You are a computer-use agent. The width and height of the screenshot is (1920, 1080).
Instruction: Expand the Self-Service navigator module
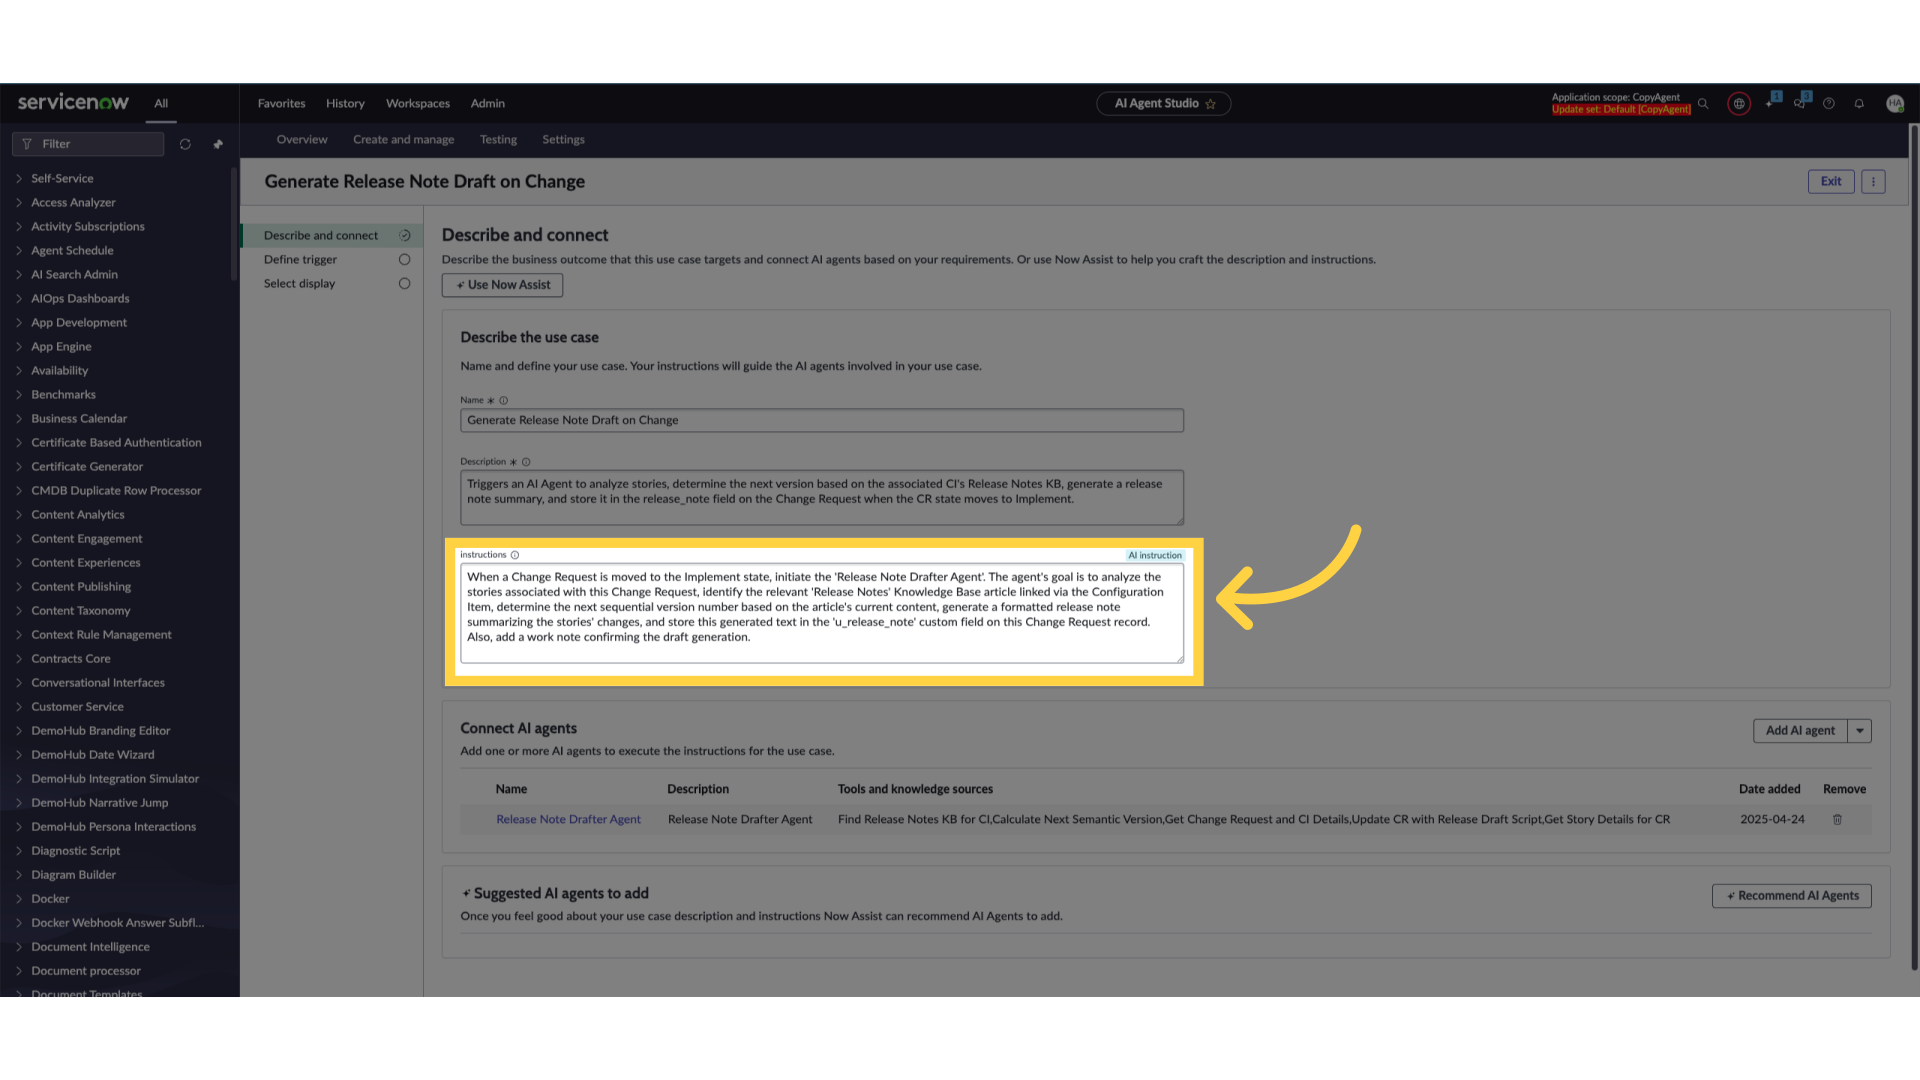point(19,179)
